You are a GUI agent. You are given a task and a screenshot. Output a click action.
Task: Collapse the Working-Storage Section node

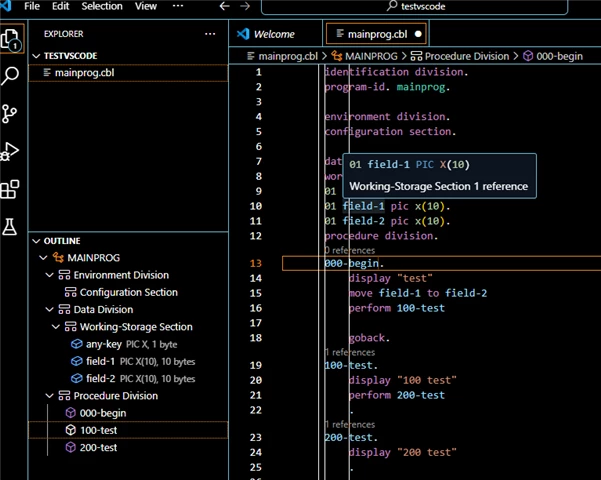point(56,327)
